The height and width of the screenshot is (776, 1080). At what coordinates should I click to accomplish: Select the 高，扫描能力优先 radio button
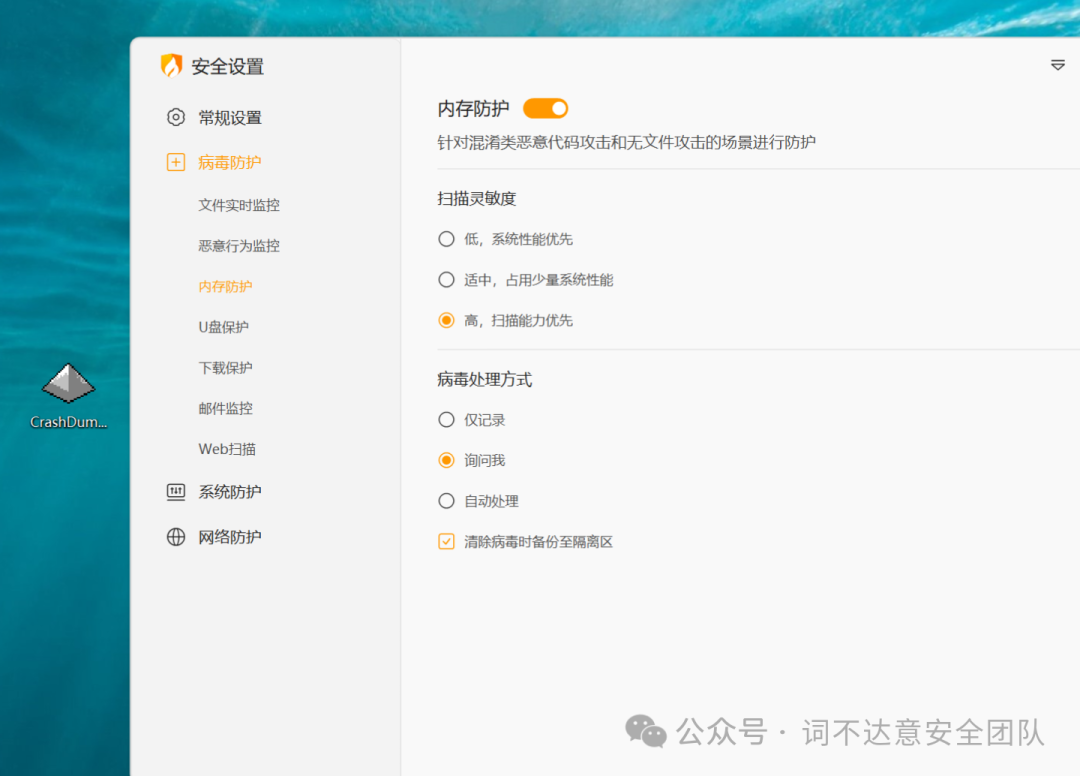(446, 320)
